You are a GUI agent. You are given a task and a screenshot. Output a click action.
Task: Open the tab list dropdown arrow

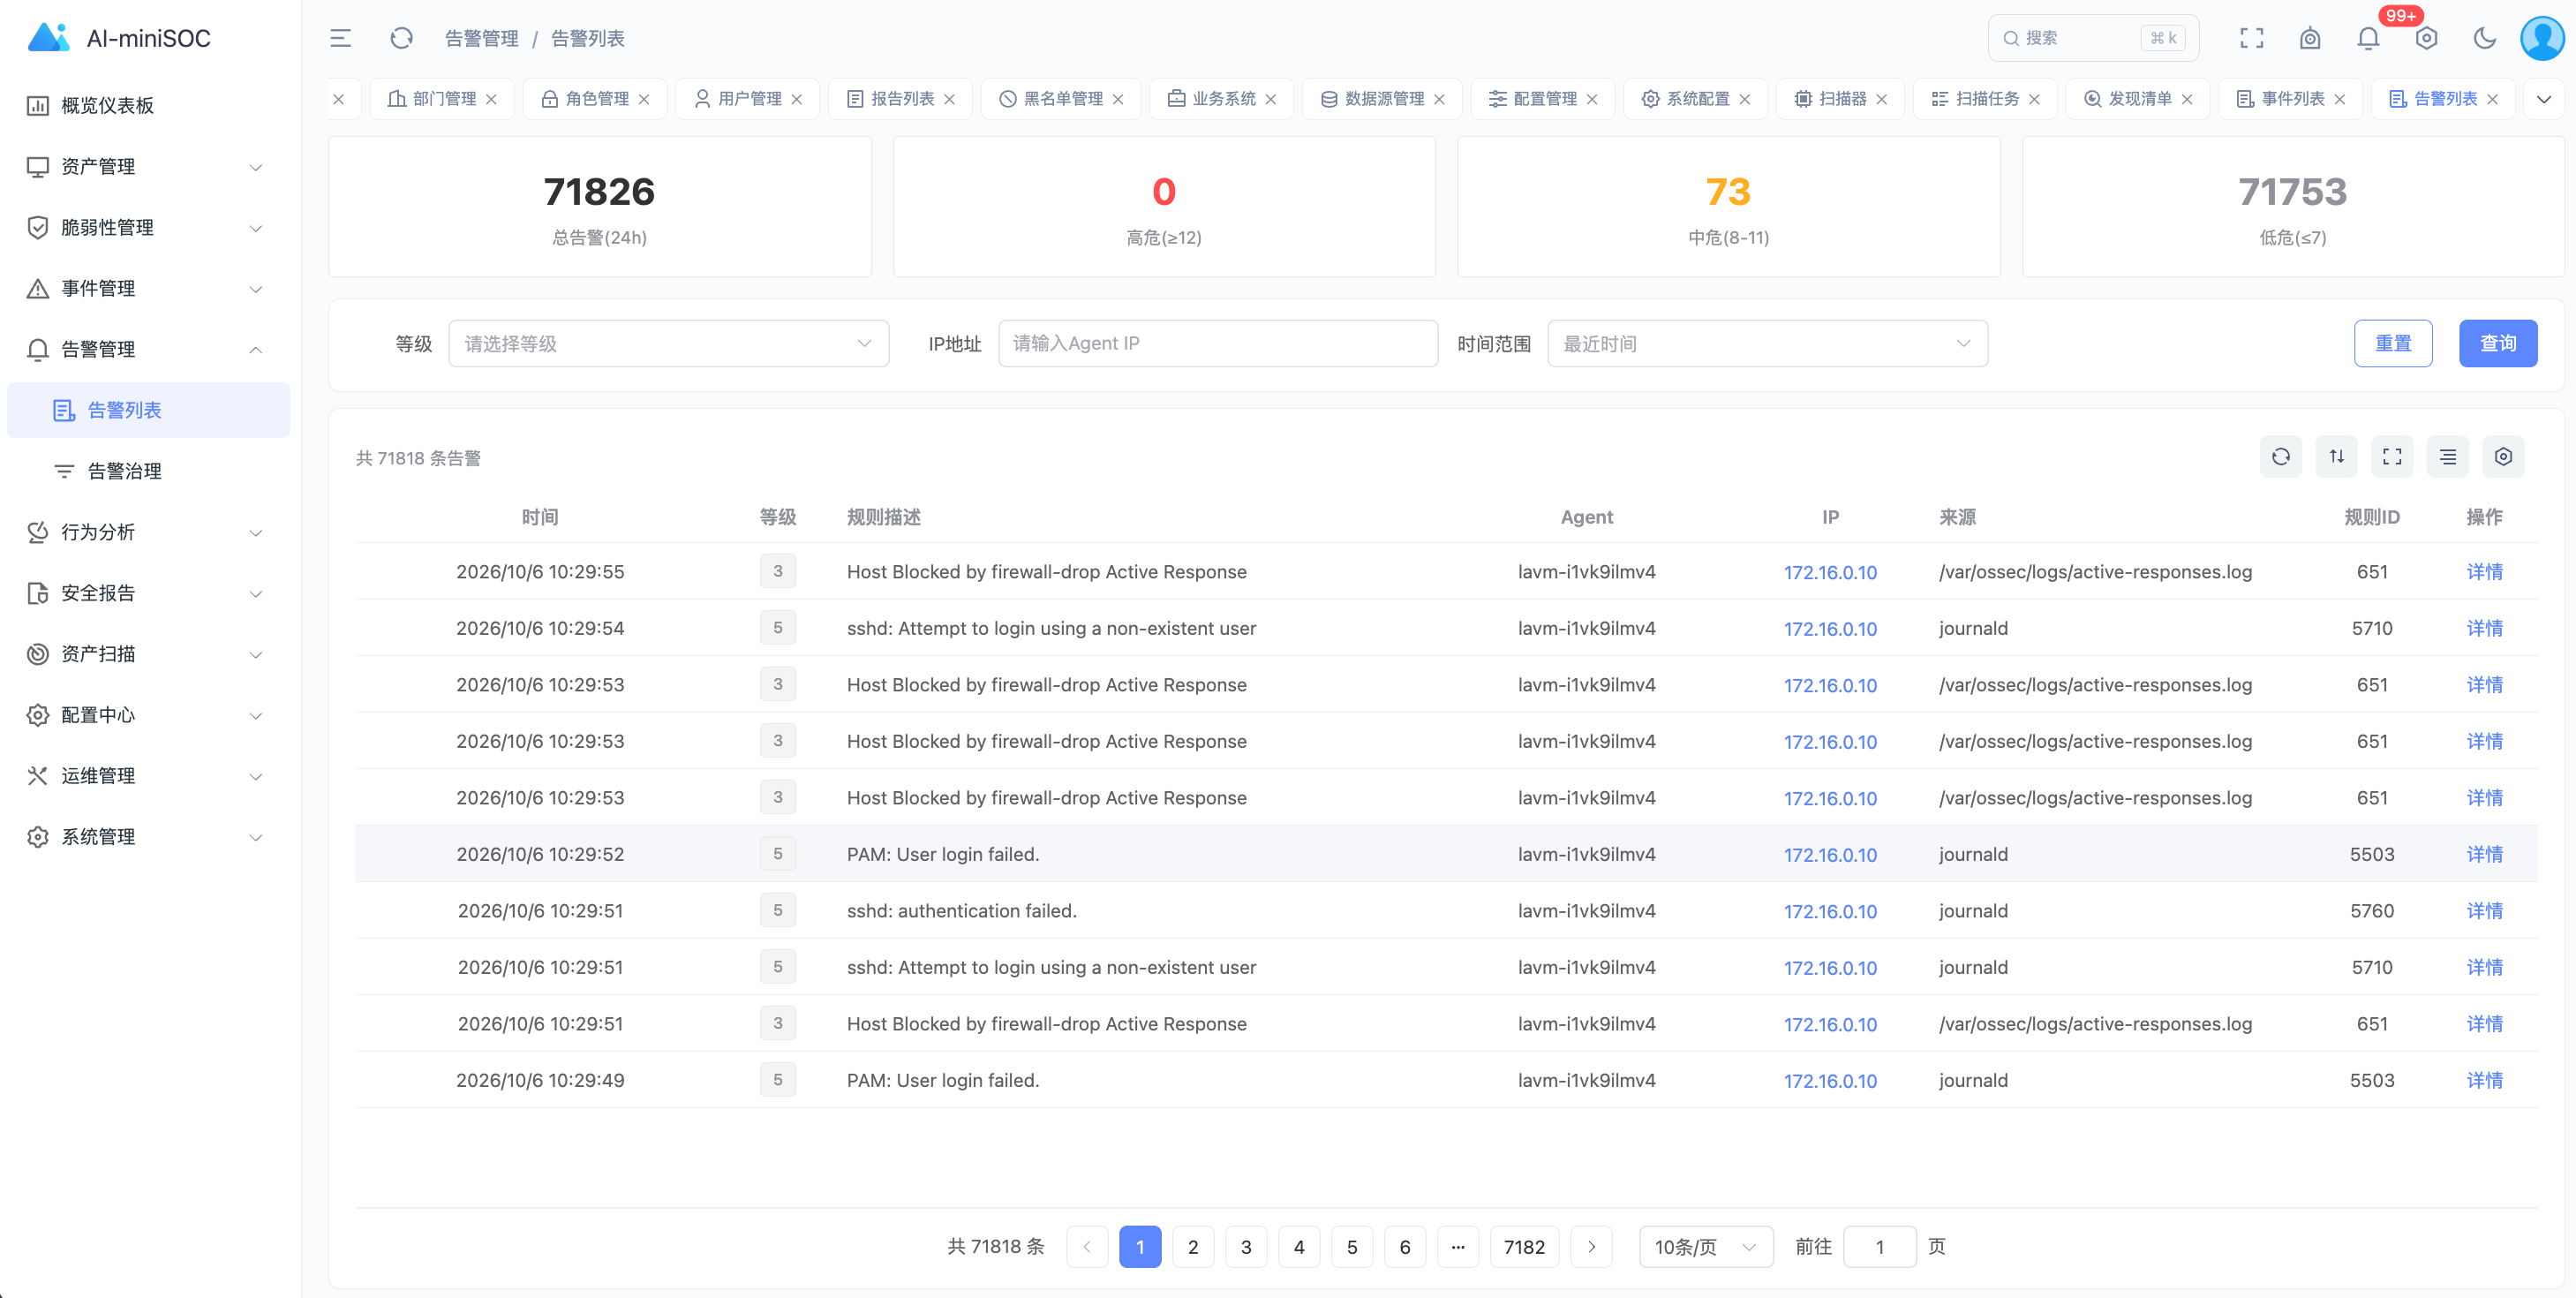(2544, 99)
